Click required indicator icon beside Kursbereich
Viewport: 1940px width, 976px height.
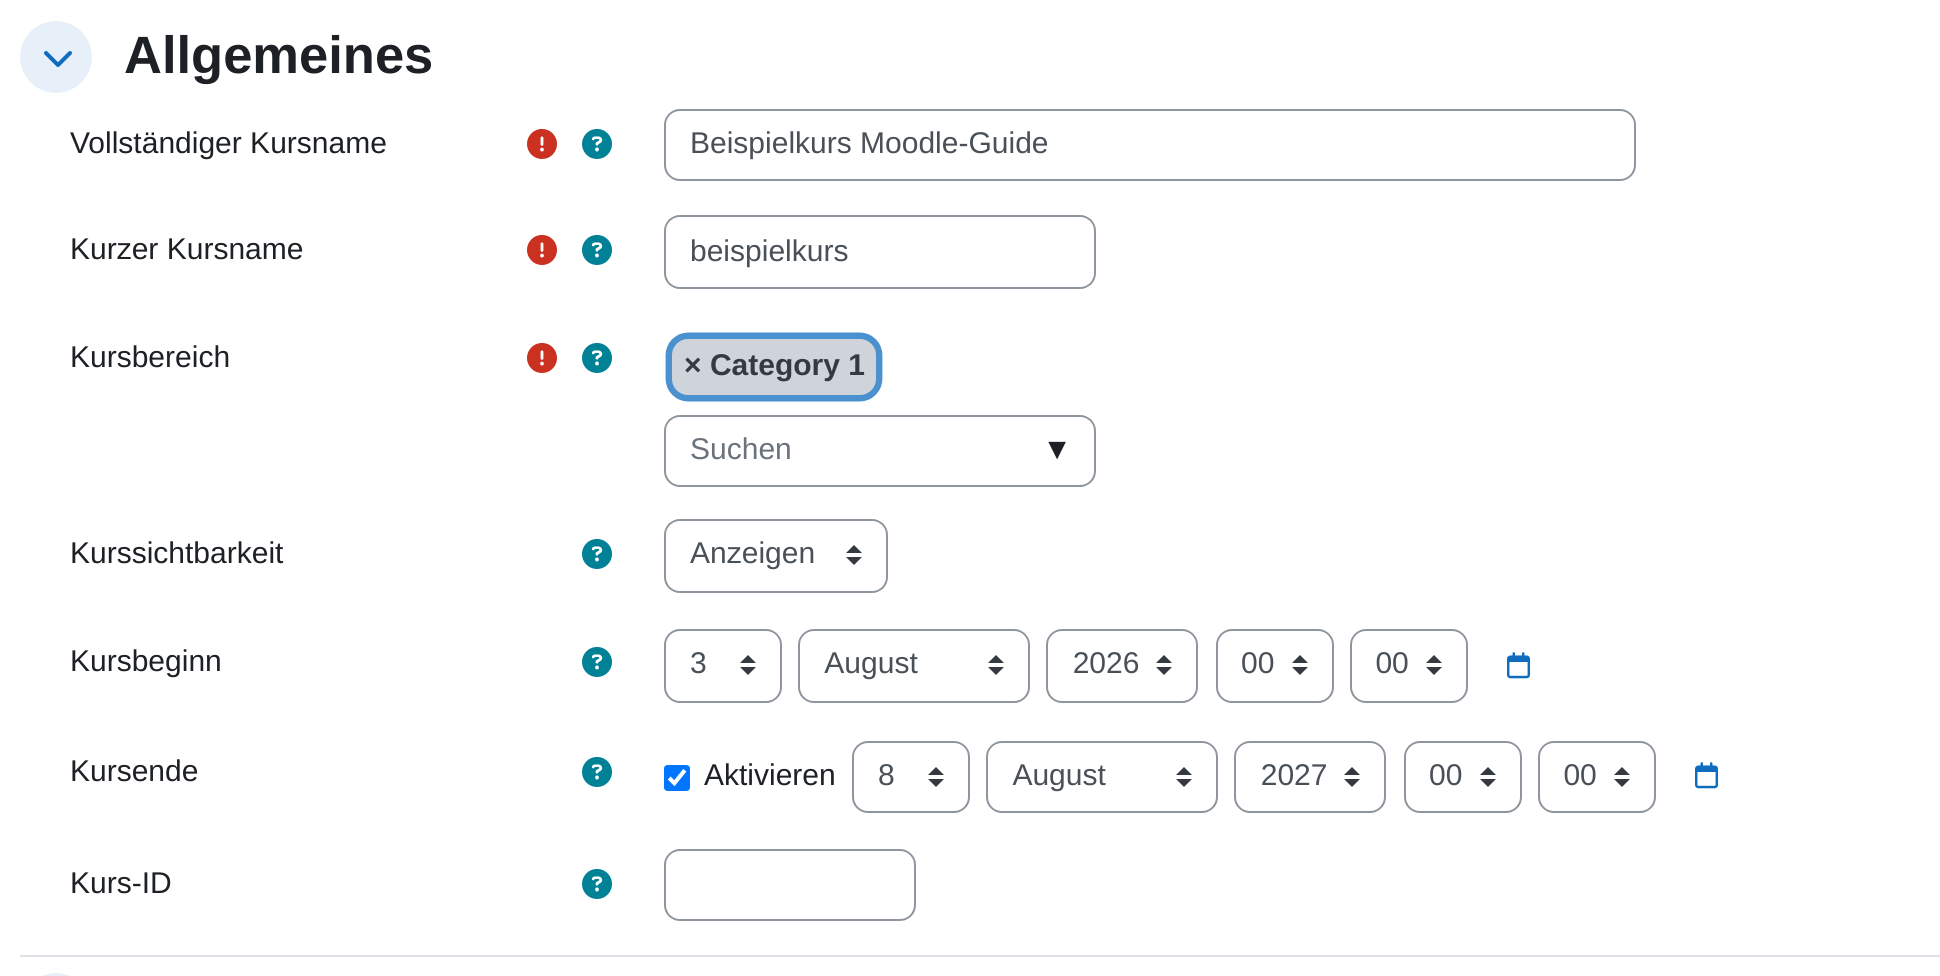(x=542, y=358)
